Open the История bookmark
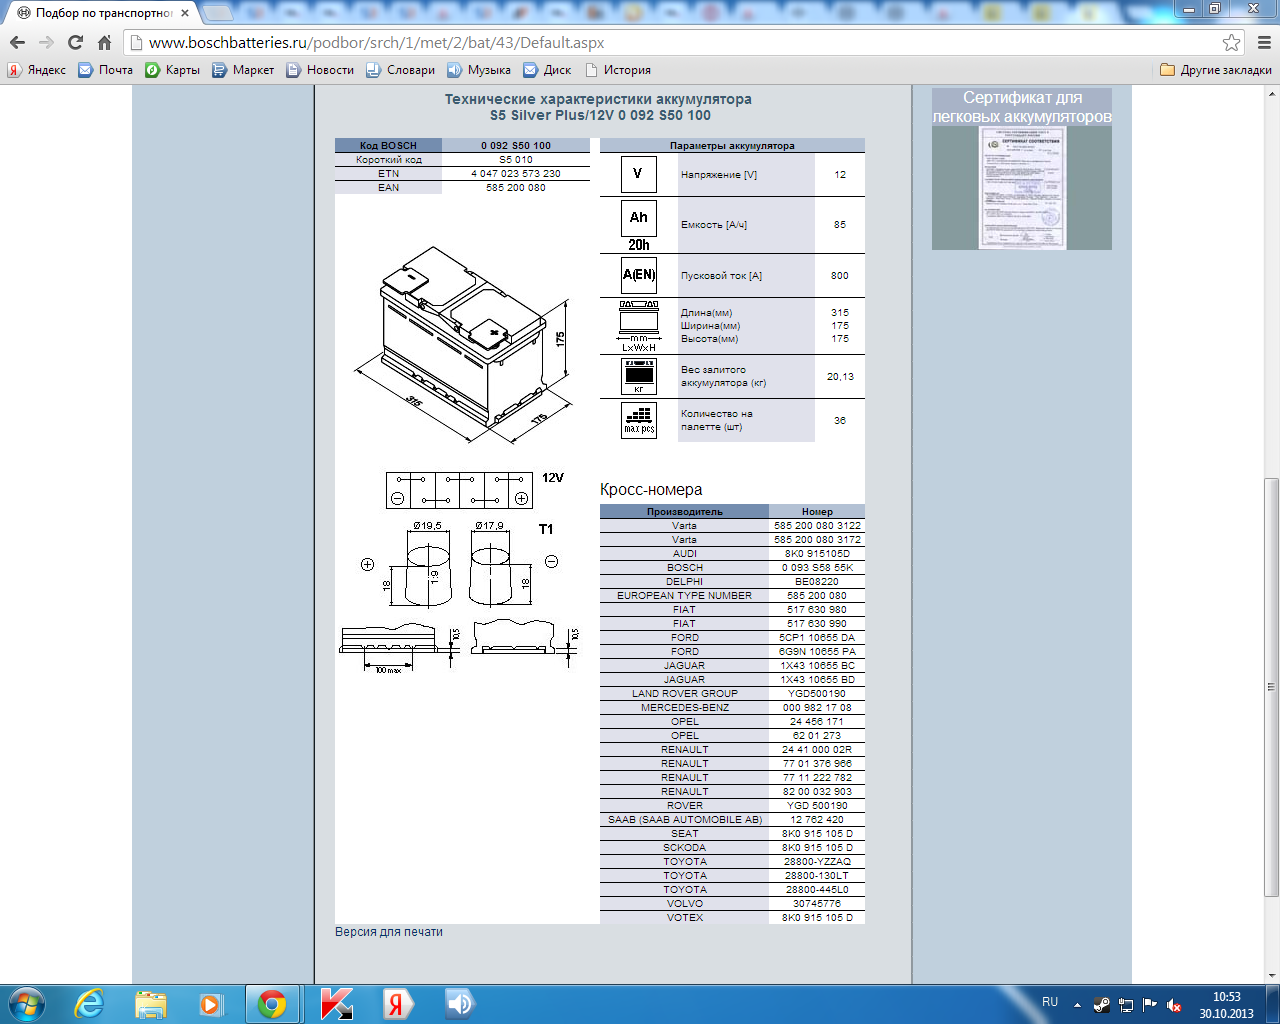 click(618, 70)
